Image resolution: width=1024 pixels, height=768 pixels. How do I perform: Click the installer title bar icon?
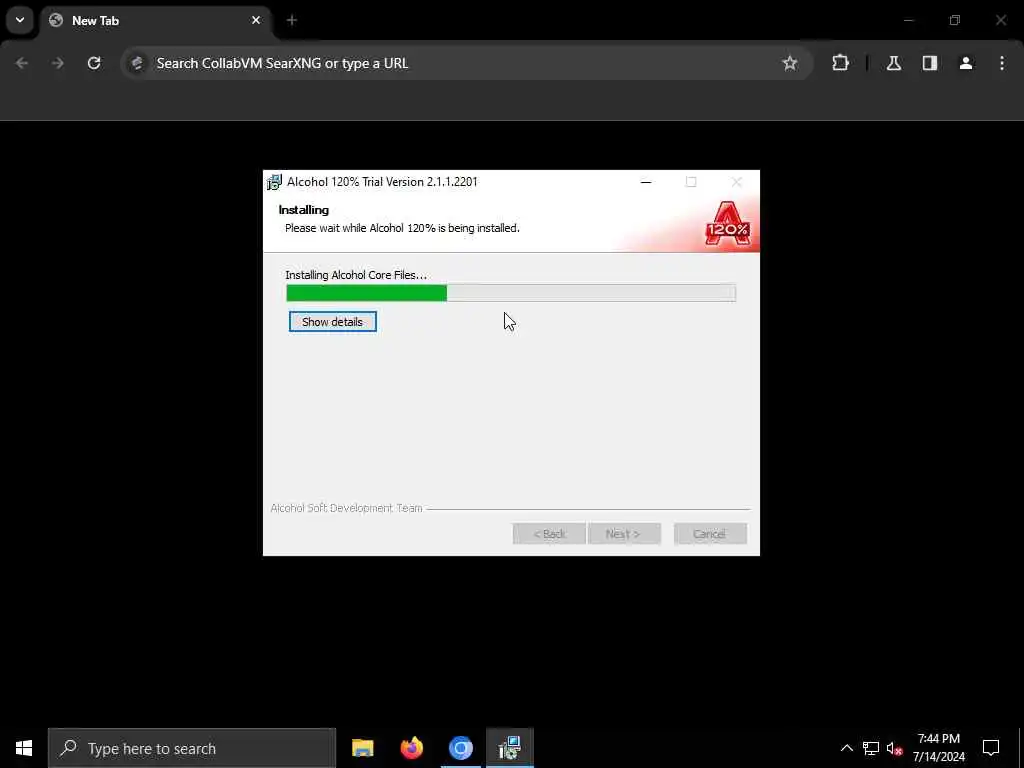point(274,182)
